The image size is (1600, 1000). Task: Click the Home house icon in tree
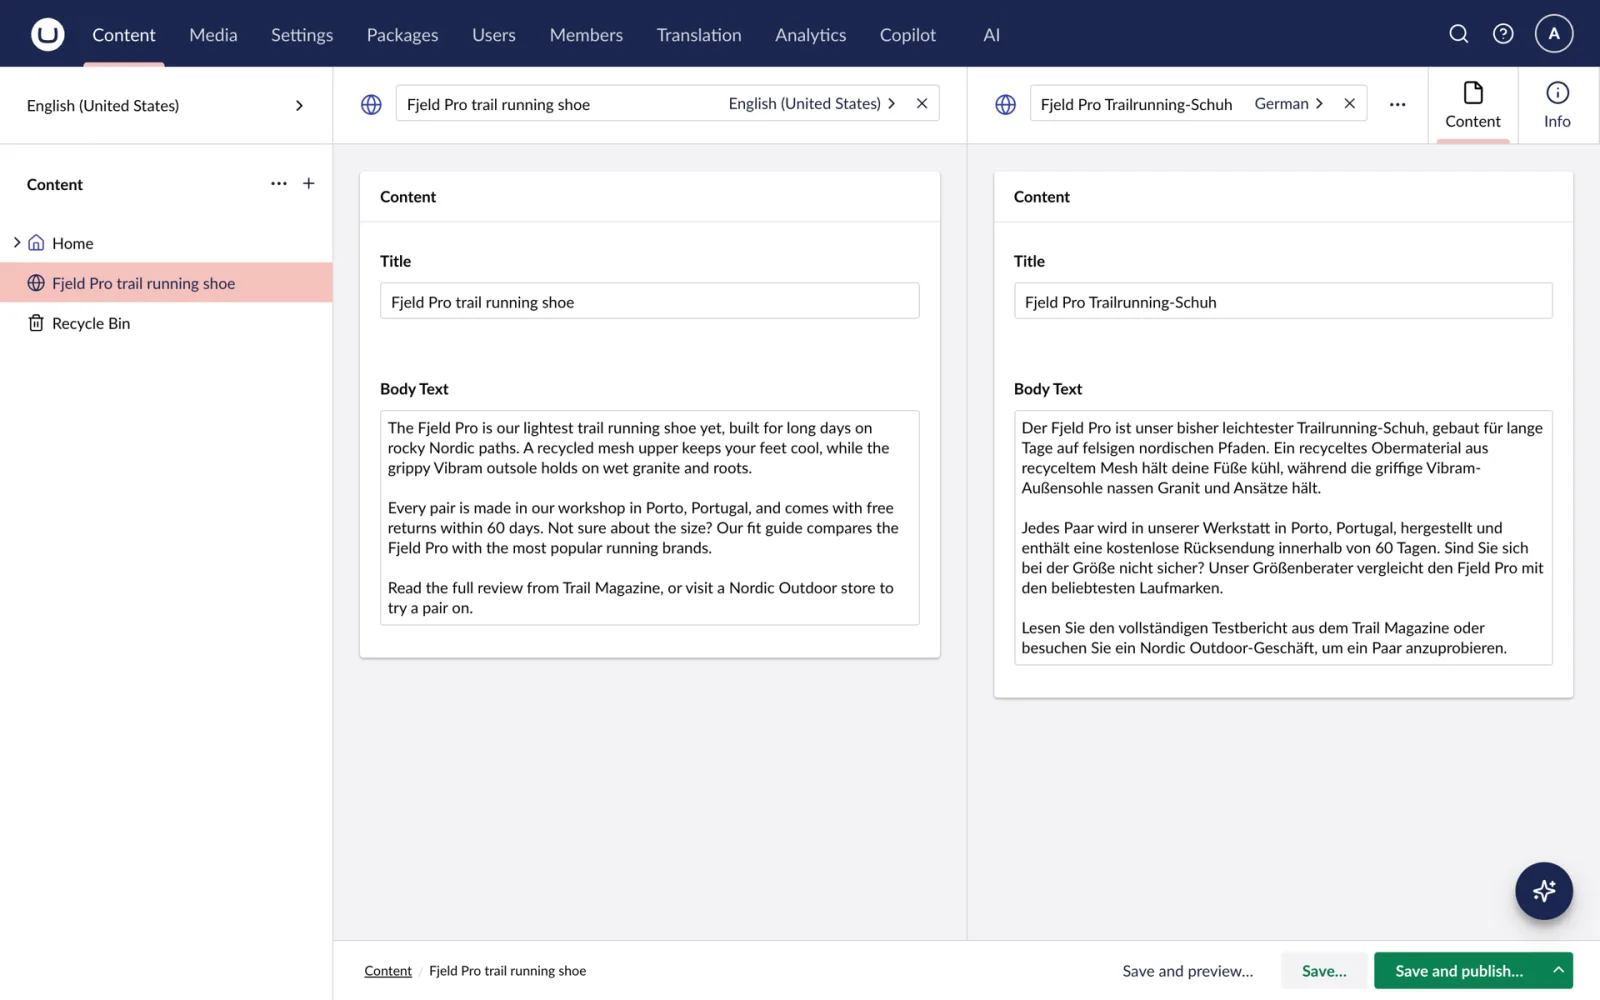36,243
